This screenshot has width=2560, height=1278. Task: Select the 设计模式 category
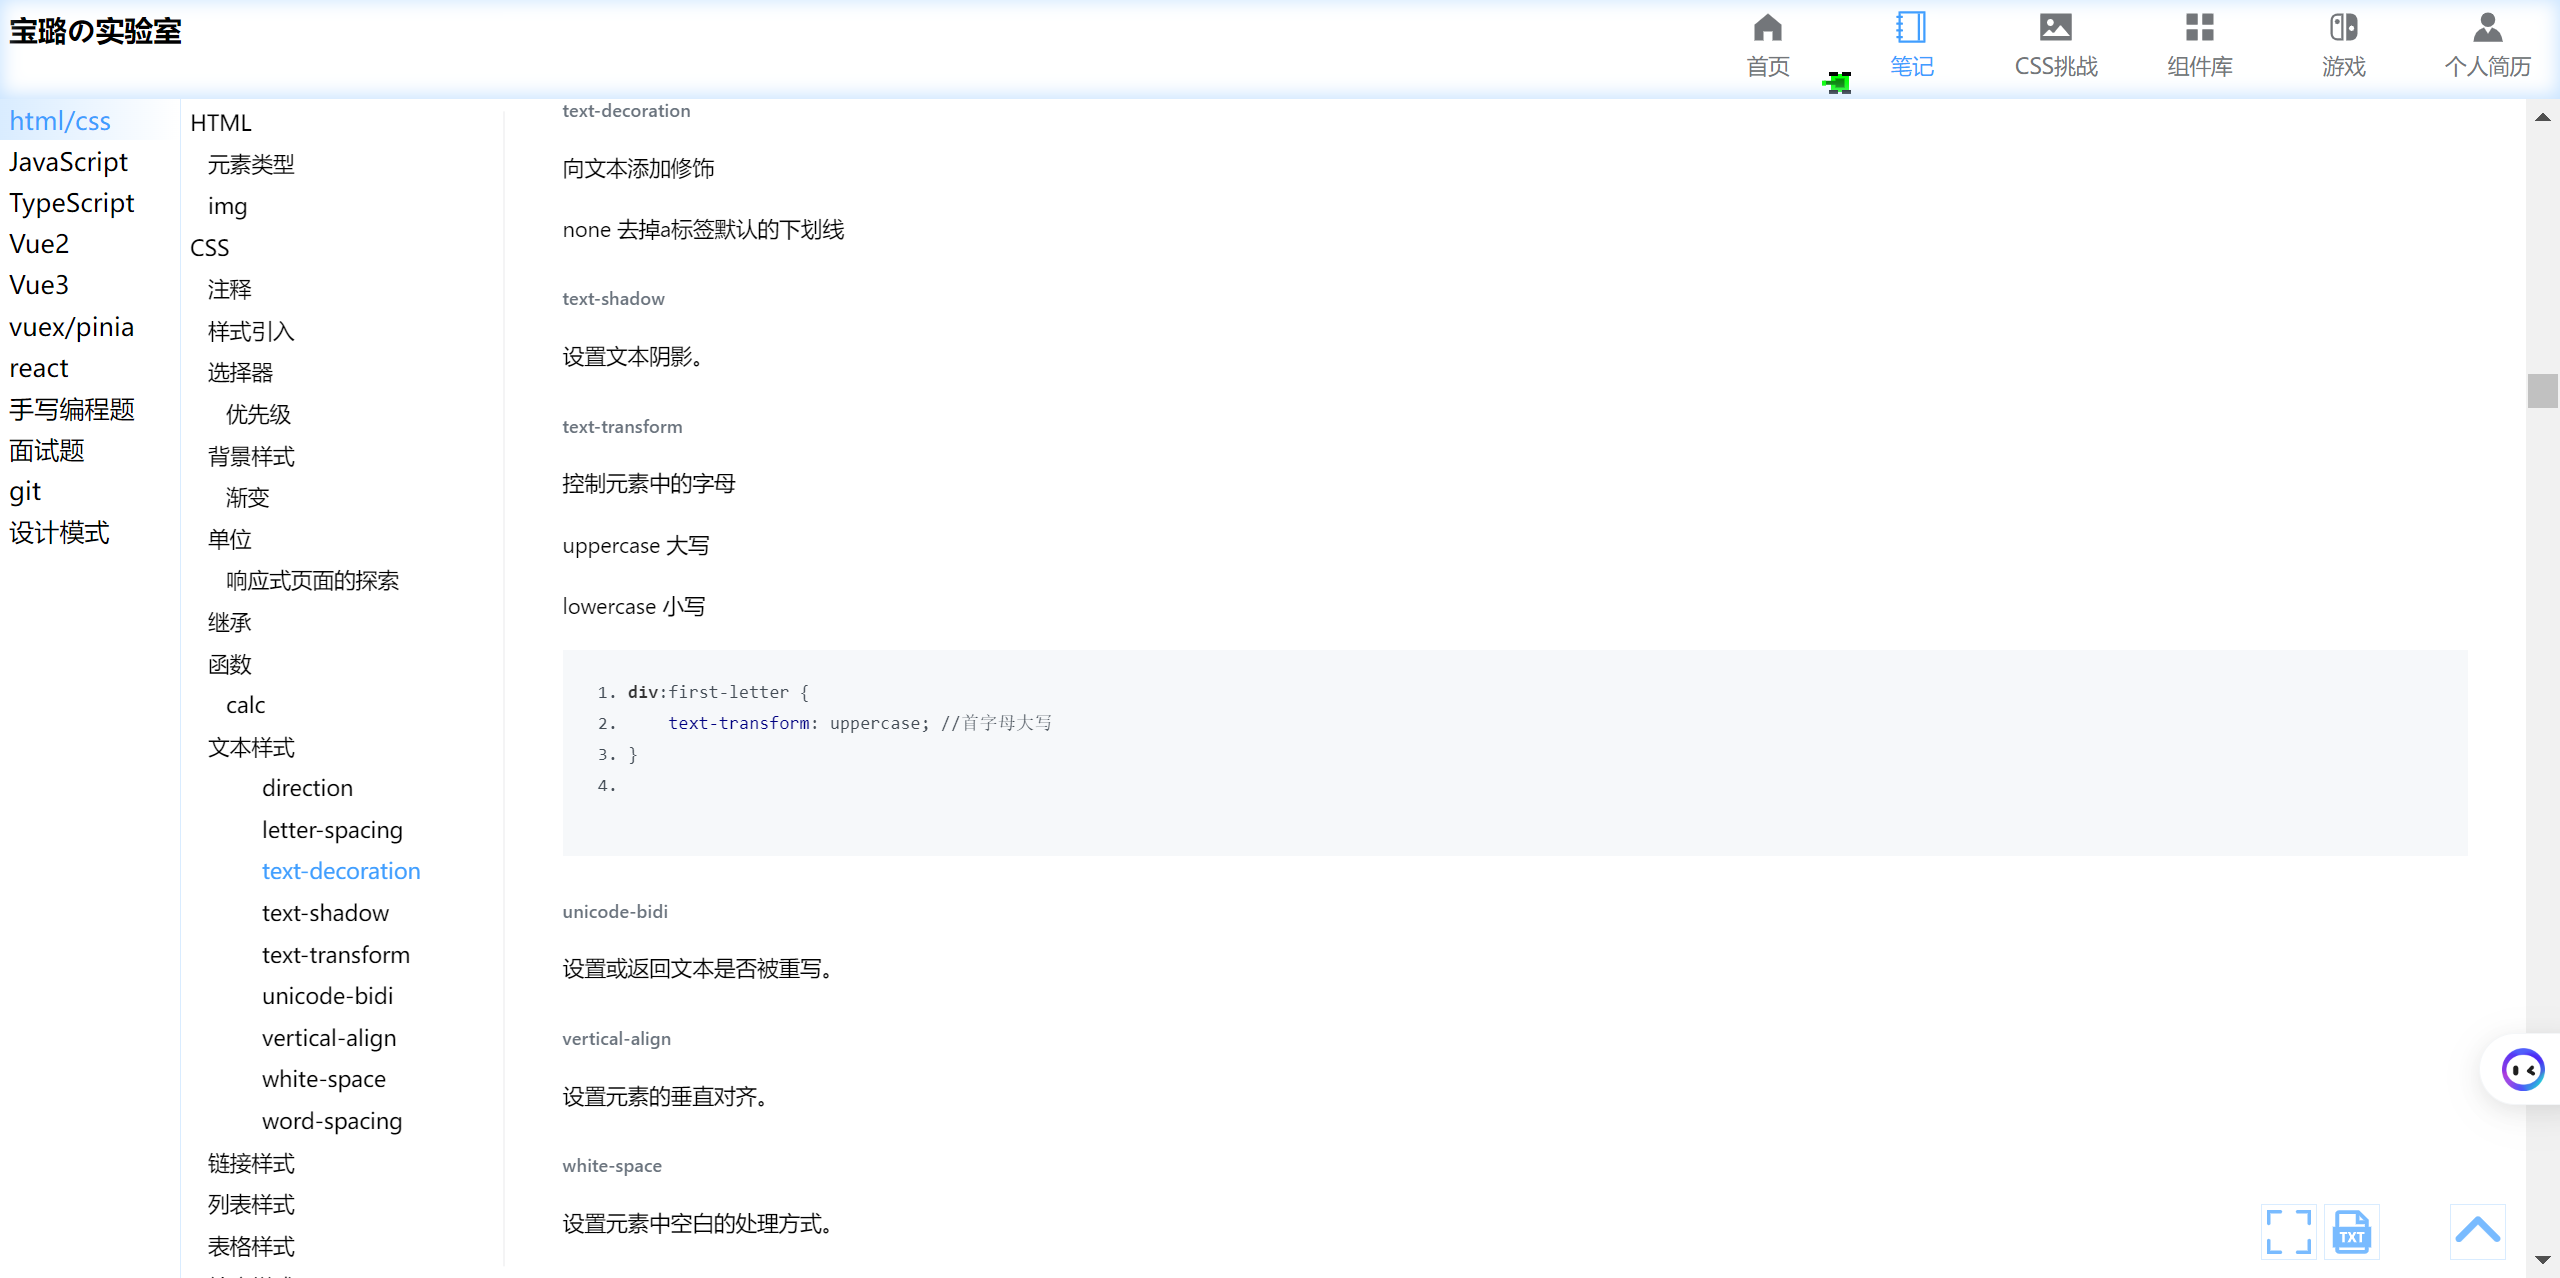click(59, 532)
